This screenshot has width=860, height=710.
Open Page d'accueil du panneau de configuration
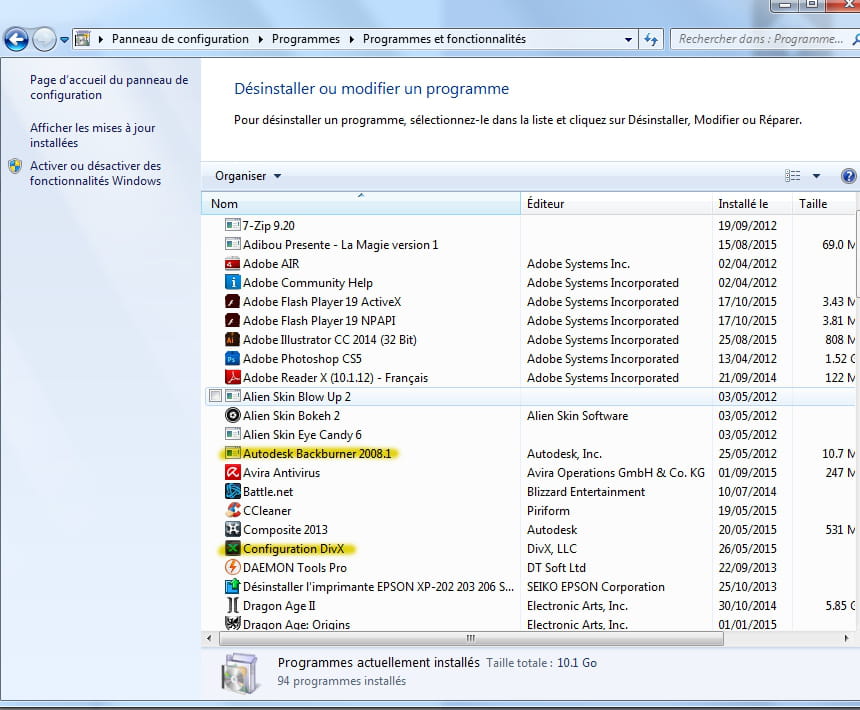pyautogui.click(x=109, y=87)
